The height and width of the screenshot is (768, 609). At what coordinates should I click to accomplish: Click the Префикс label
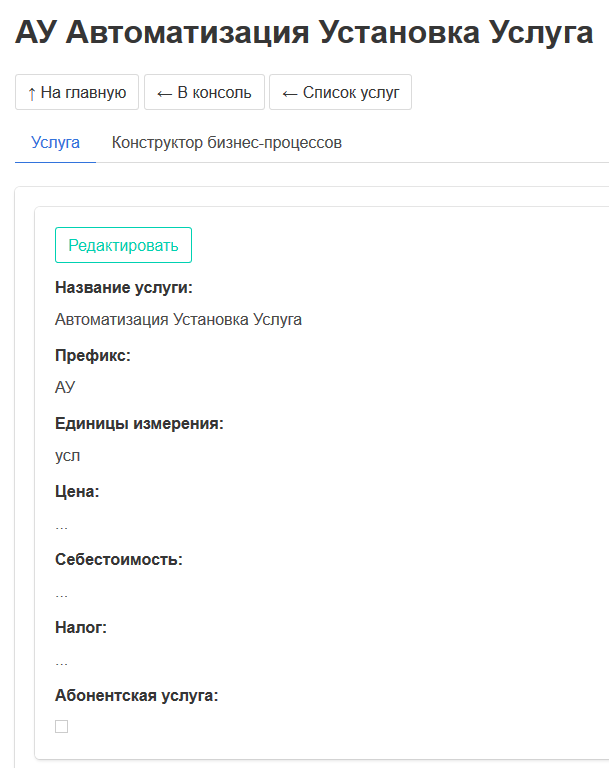pos(93,355)
